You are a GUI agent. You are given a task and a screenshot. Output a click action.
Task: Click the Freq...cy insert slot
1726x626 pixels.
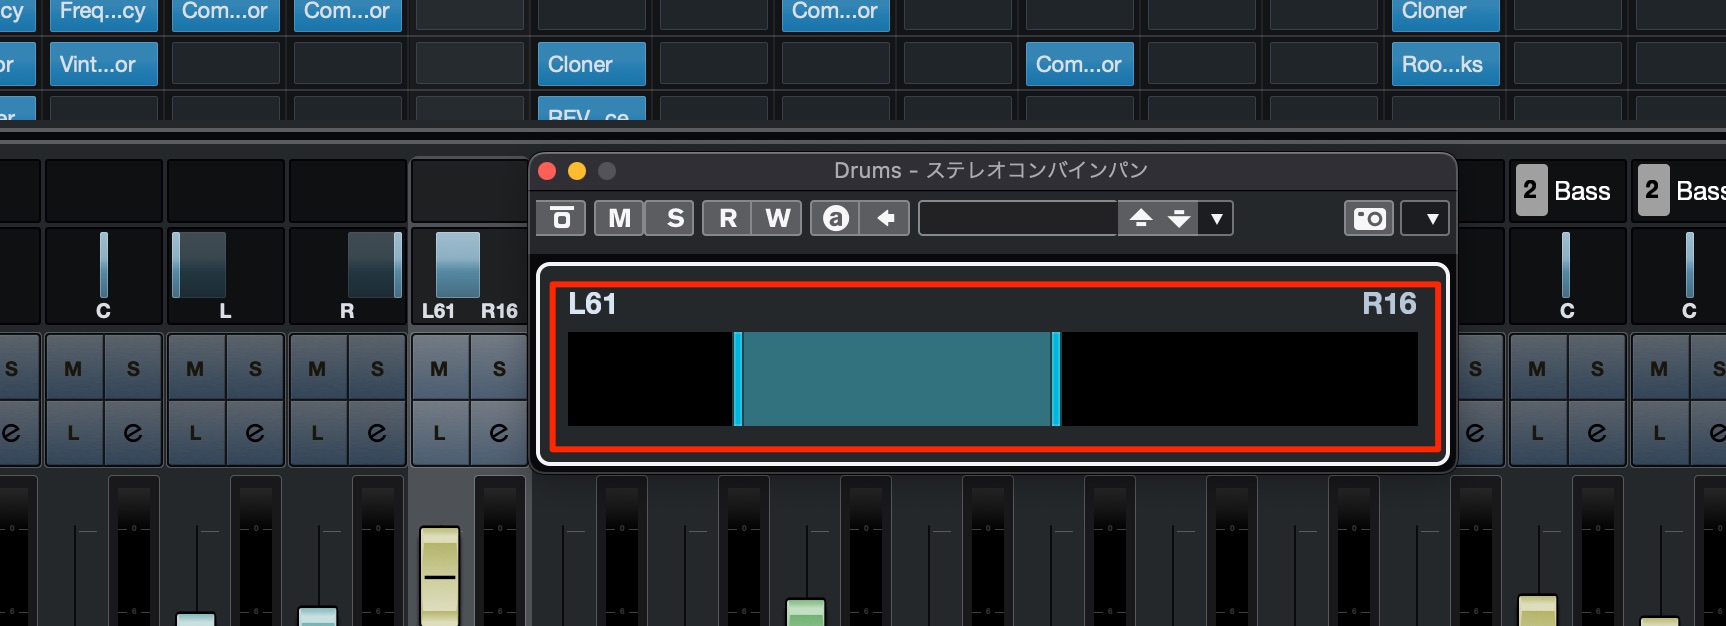pos(103,13)
